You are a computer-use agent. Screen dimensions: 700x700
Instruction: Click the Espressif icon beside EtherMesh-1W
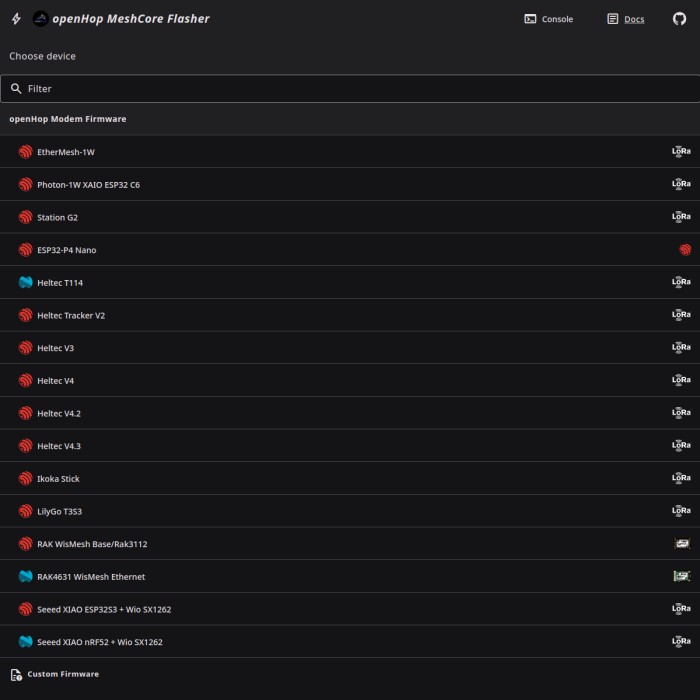(25, 152)
